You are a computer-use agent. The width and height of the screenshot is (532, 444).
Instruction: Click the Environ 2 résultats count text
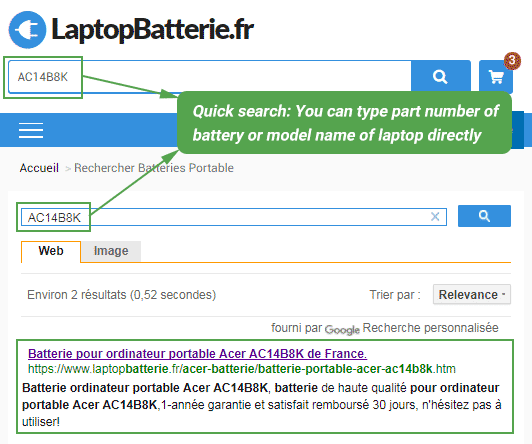pos(121,295)
